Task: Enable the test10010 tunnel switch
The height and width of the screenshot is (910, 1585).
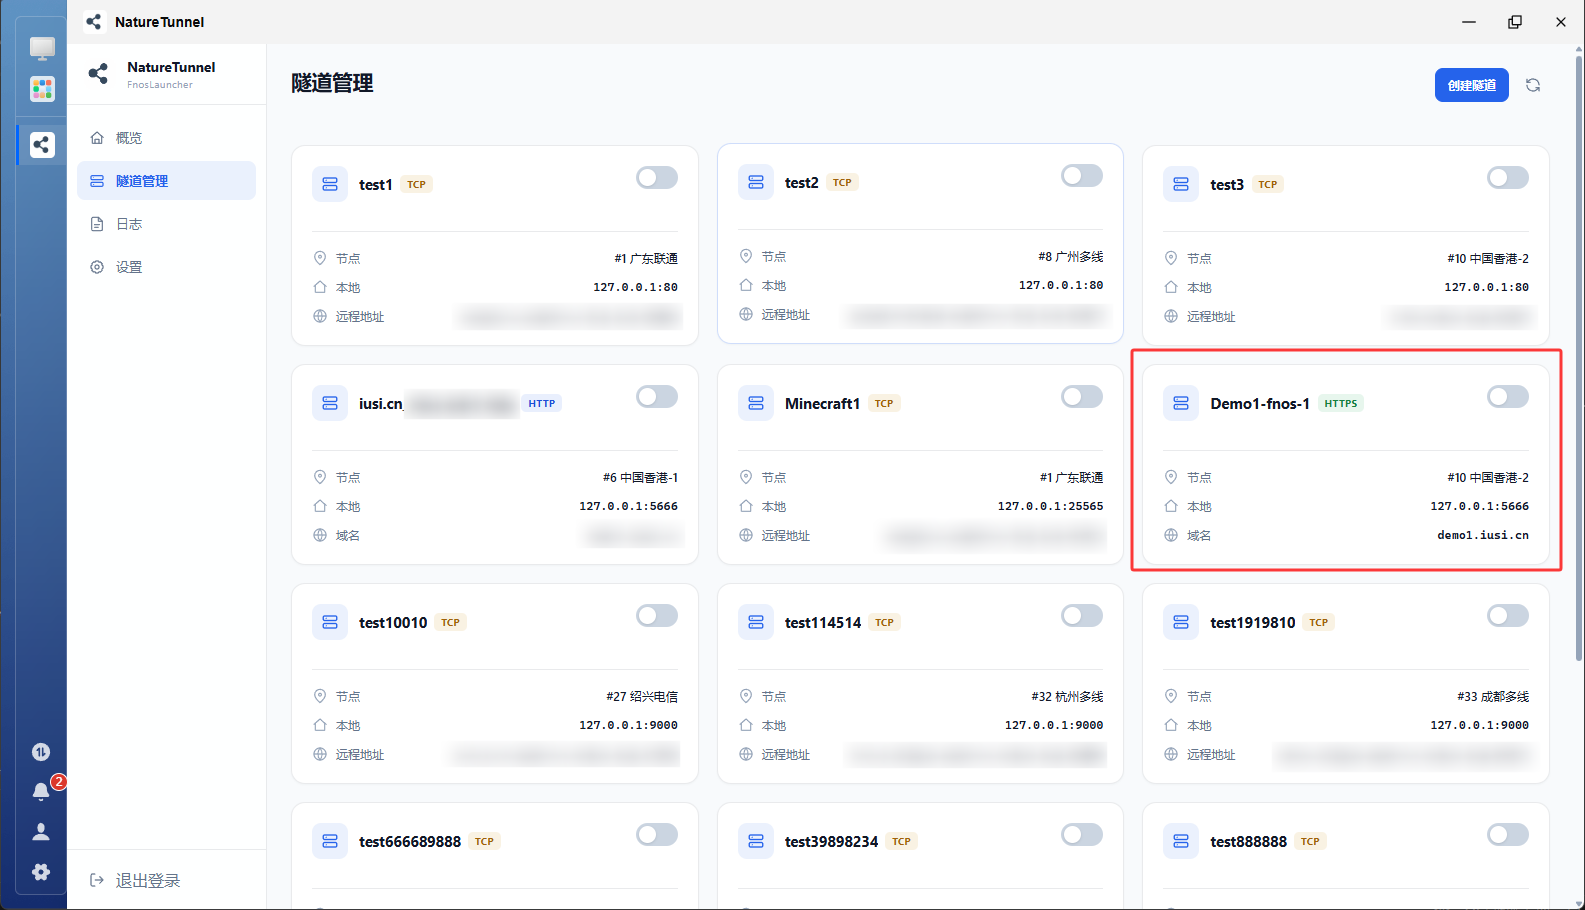Action: point(657,615)
